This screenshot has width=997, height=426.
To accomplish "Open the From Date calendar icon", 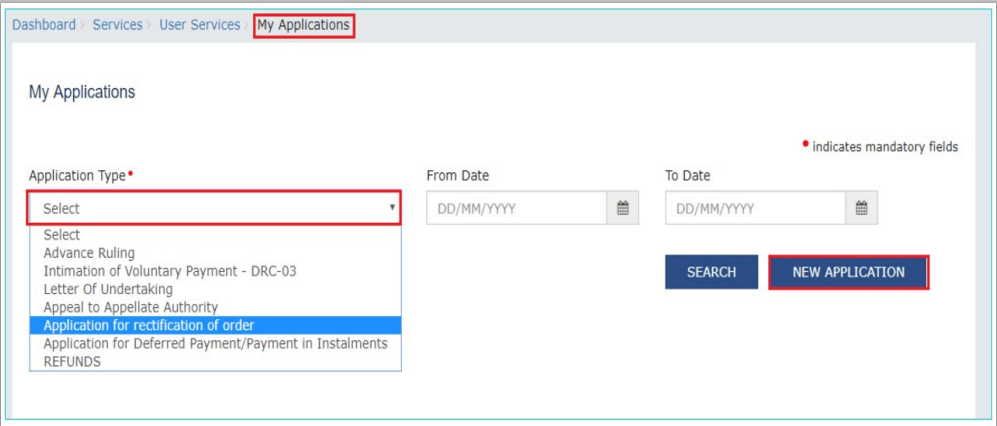I will (622, 209).
